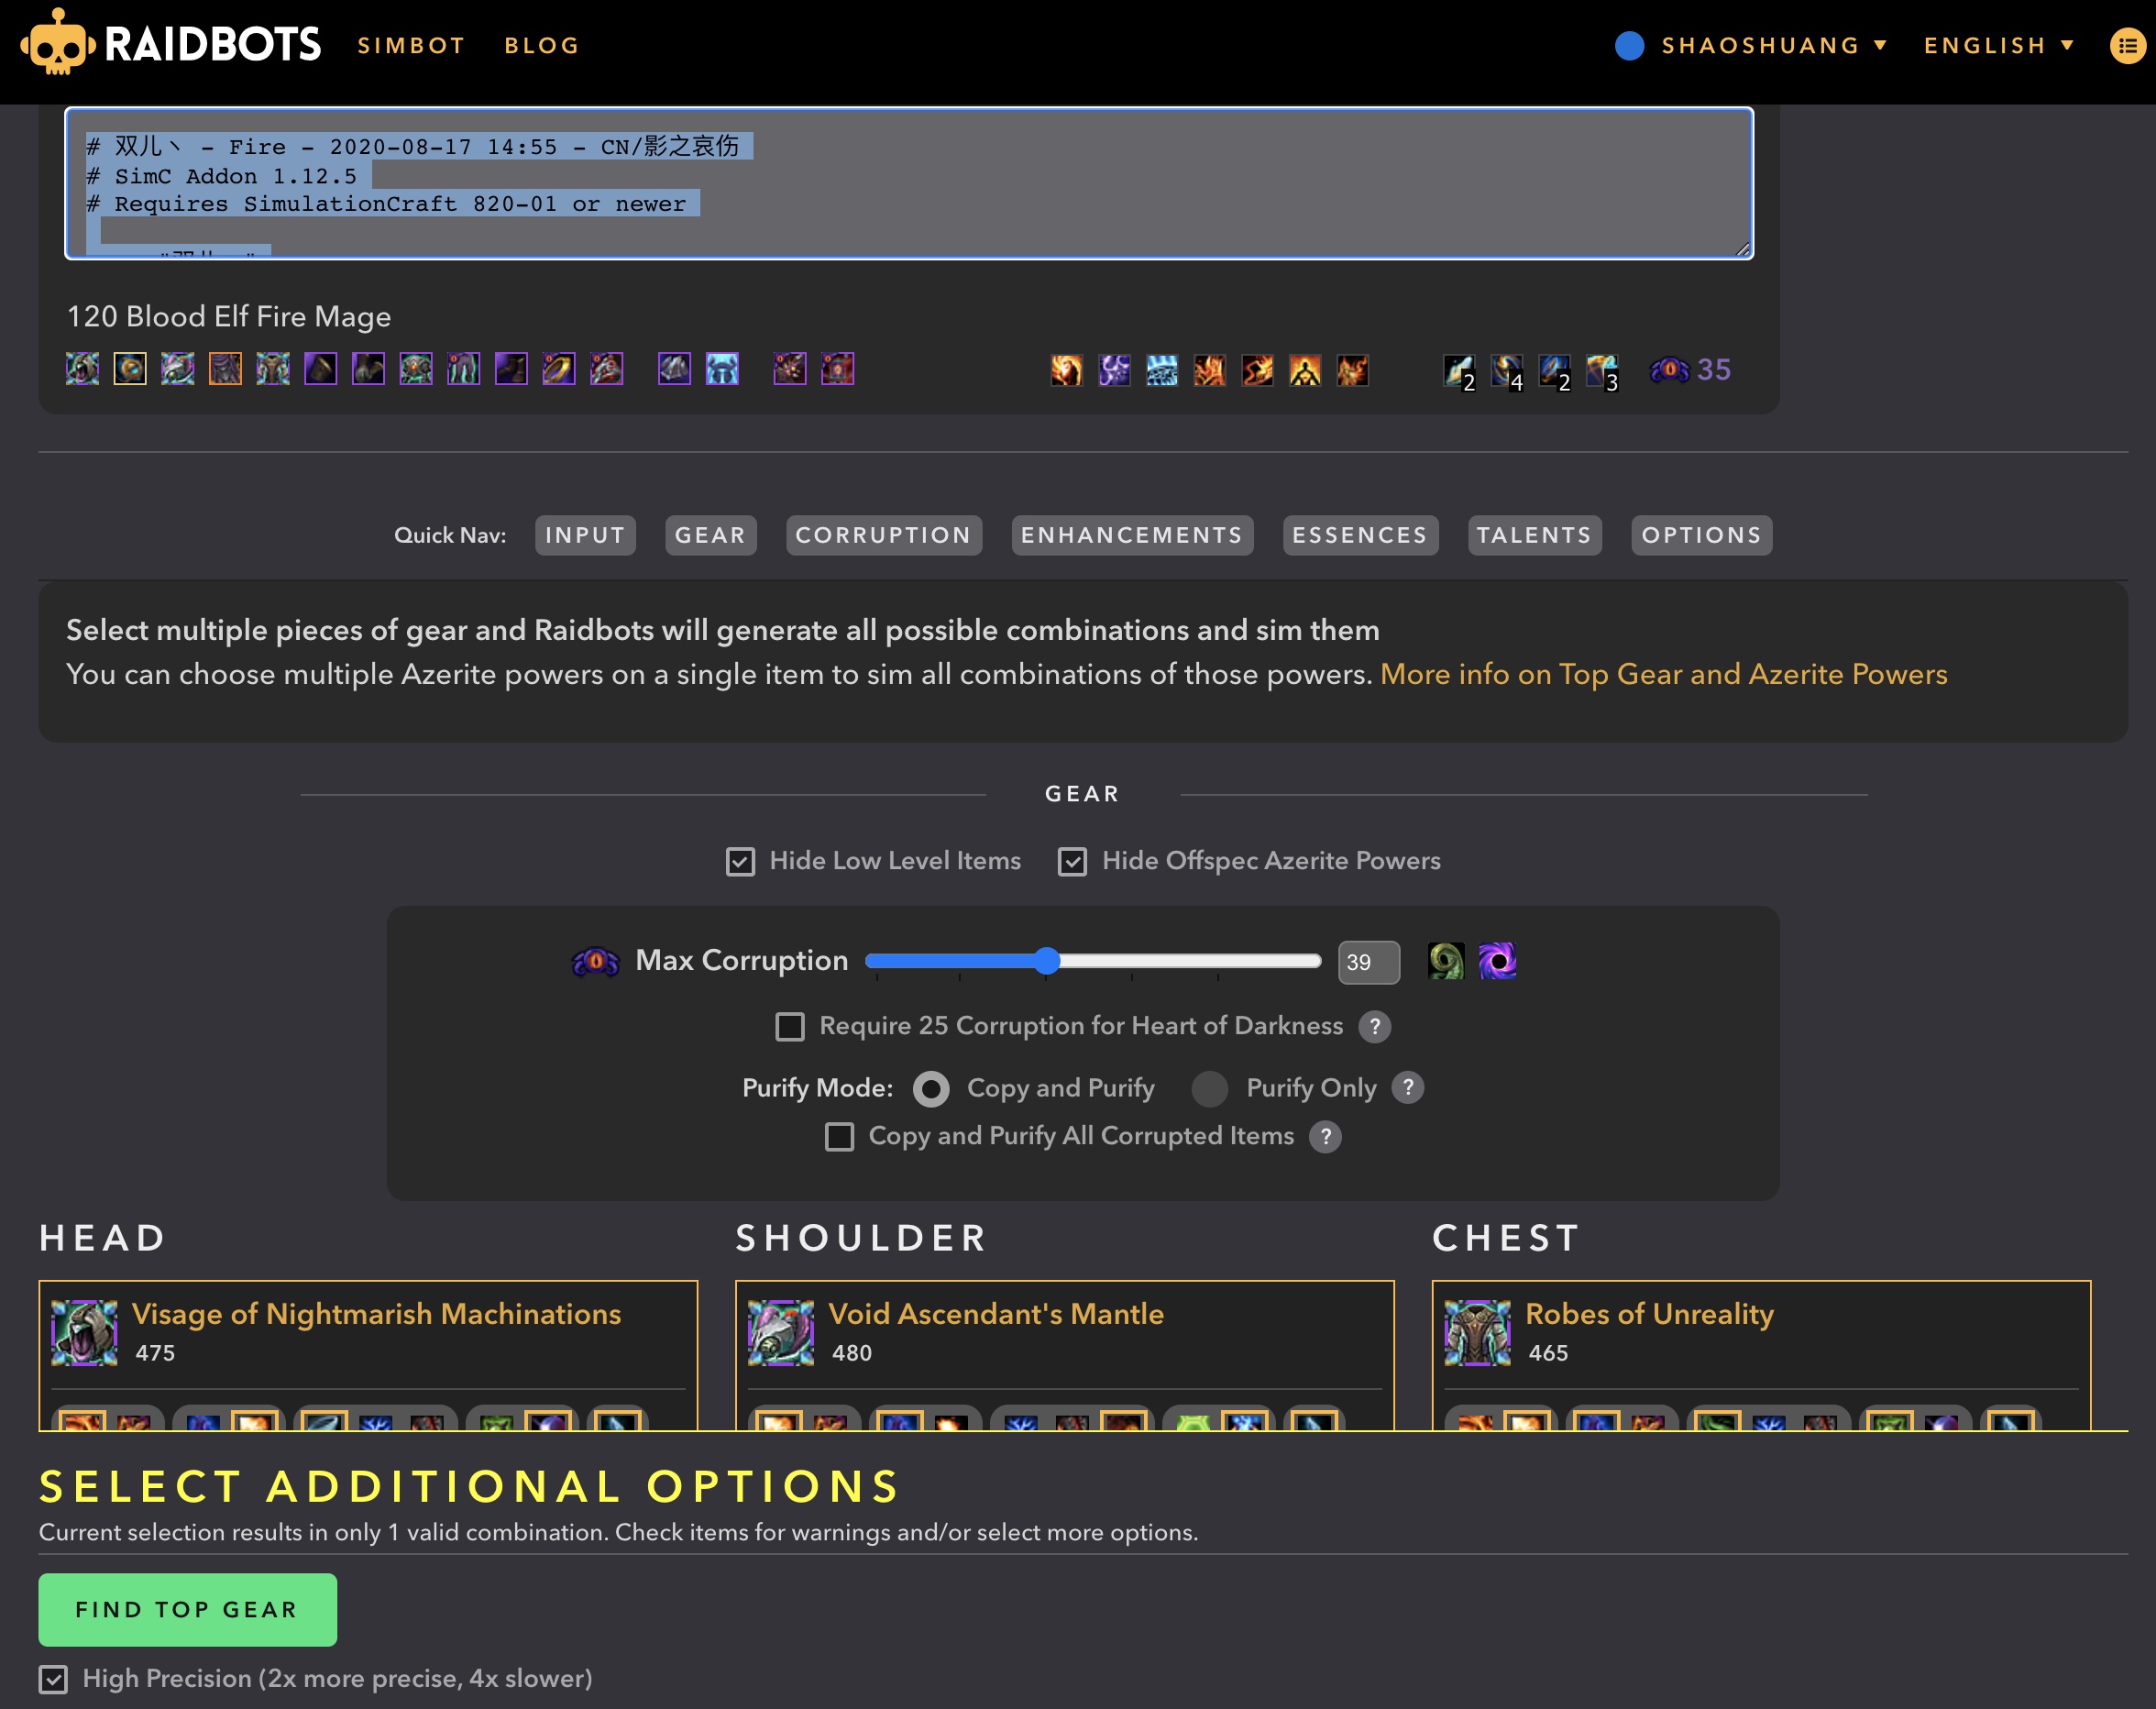2156x1709 pixels.
Task: Click the green tentacle corruption icon
Action: click(1445, 961)
